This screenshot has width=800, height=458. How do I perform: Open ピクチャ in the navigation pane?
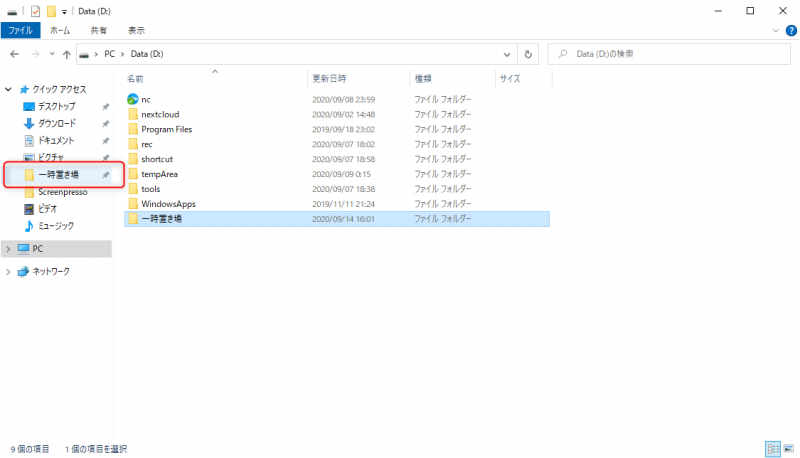coord(51,157)
